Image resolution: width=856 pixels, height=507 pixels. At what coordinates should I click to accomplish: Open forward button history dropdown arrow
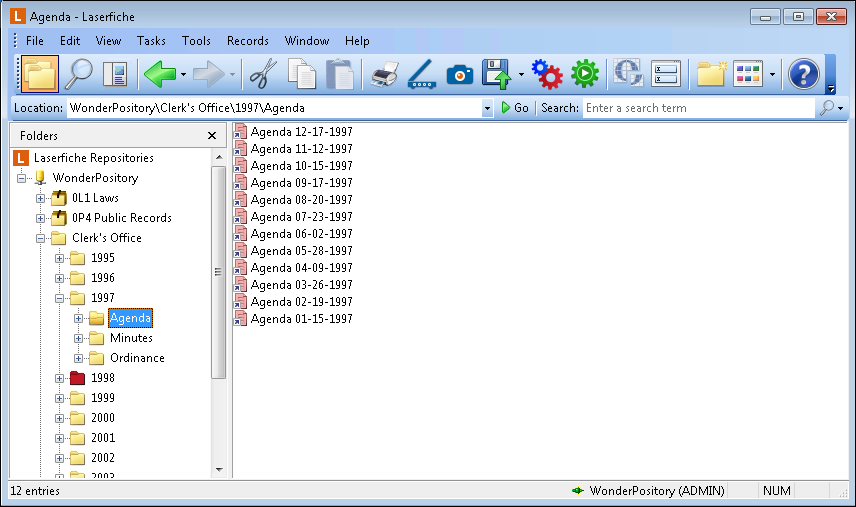pyautogui.click(x=233, y=75)
